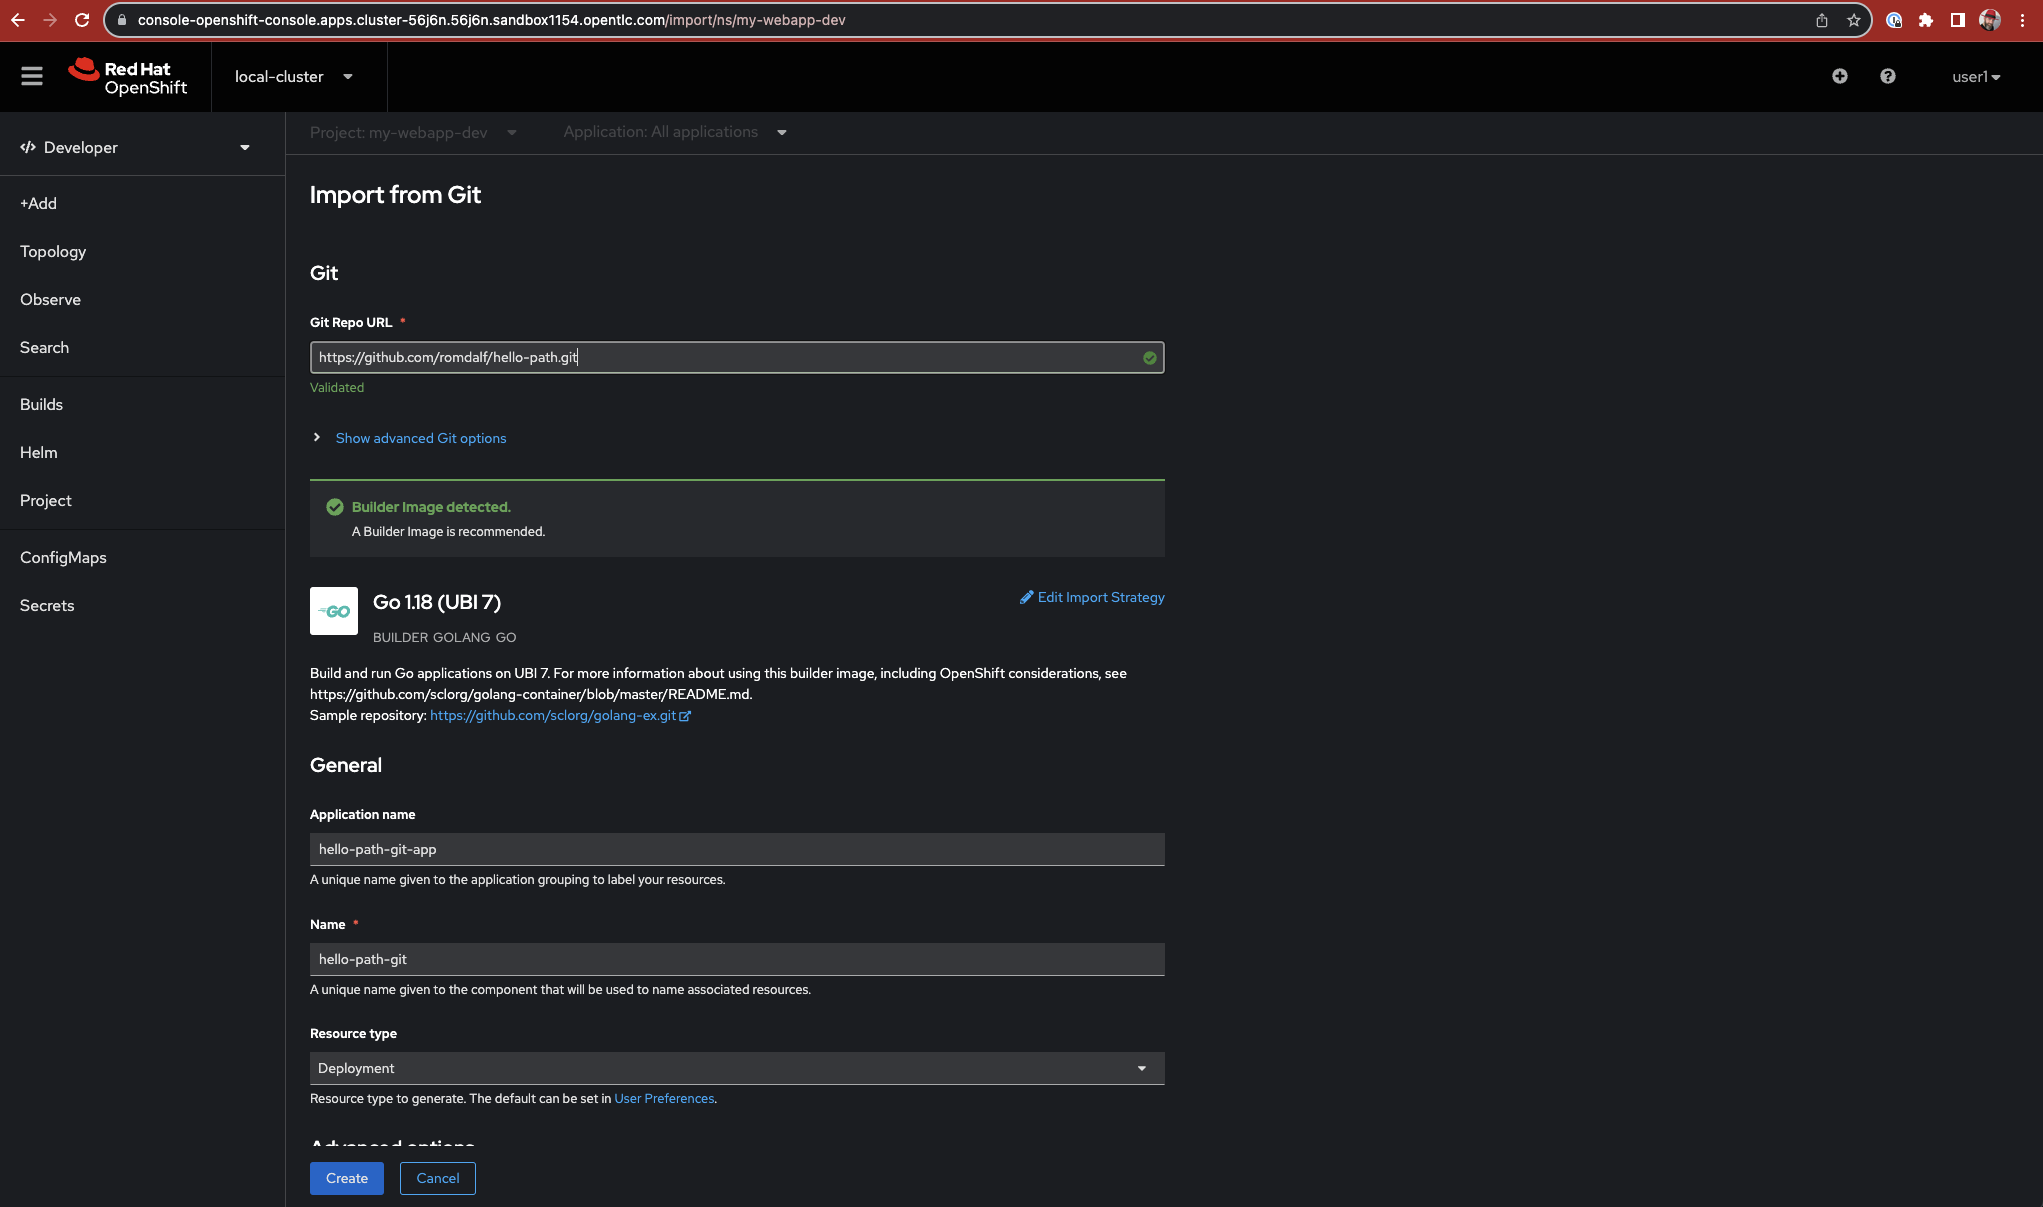
Task: Expand the local-cluster dropdown
Action: pos(293,77)
